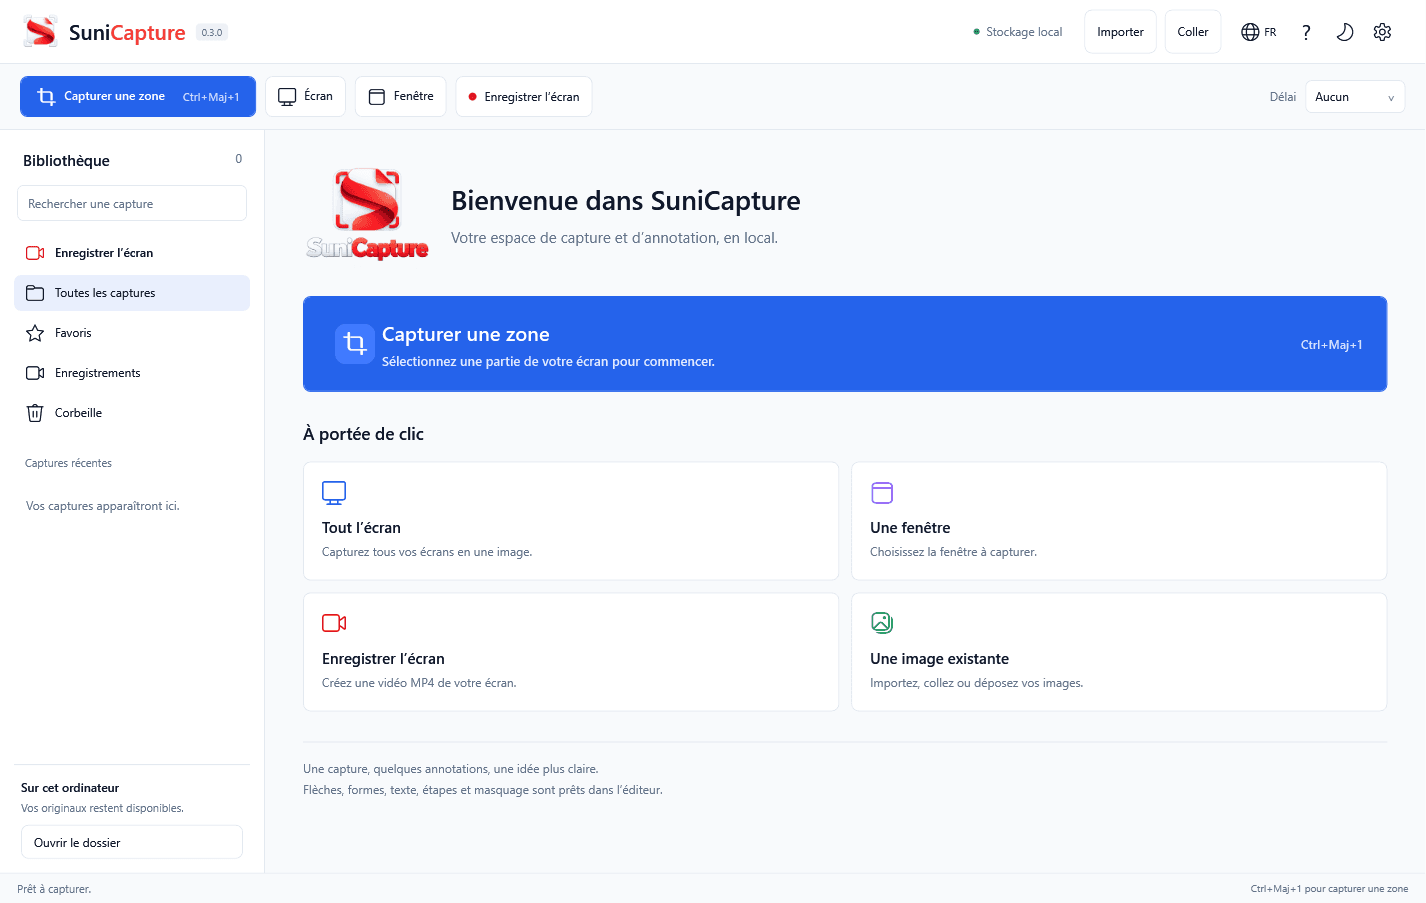The image size is (1426, 903).
Task: Change language with the FR globe button
Action: coord(1259,32)
